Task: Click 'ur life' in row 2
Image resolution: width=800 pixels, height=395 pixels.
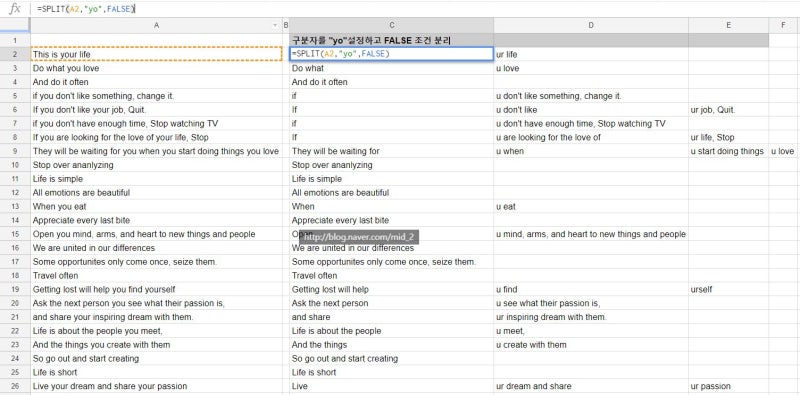Action: 591,54
